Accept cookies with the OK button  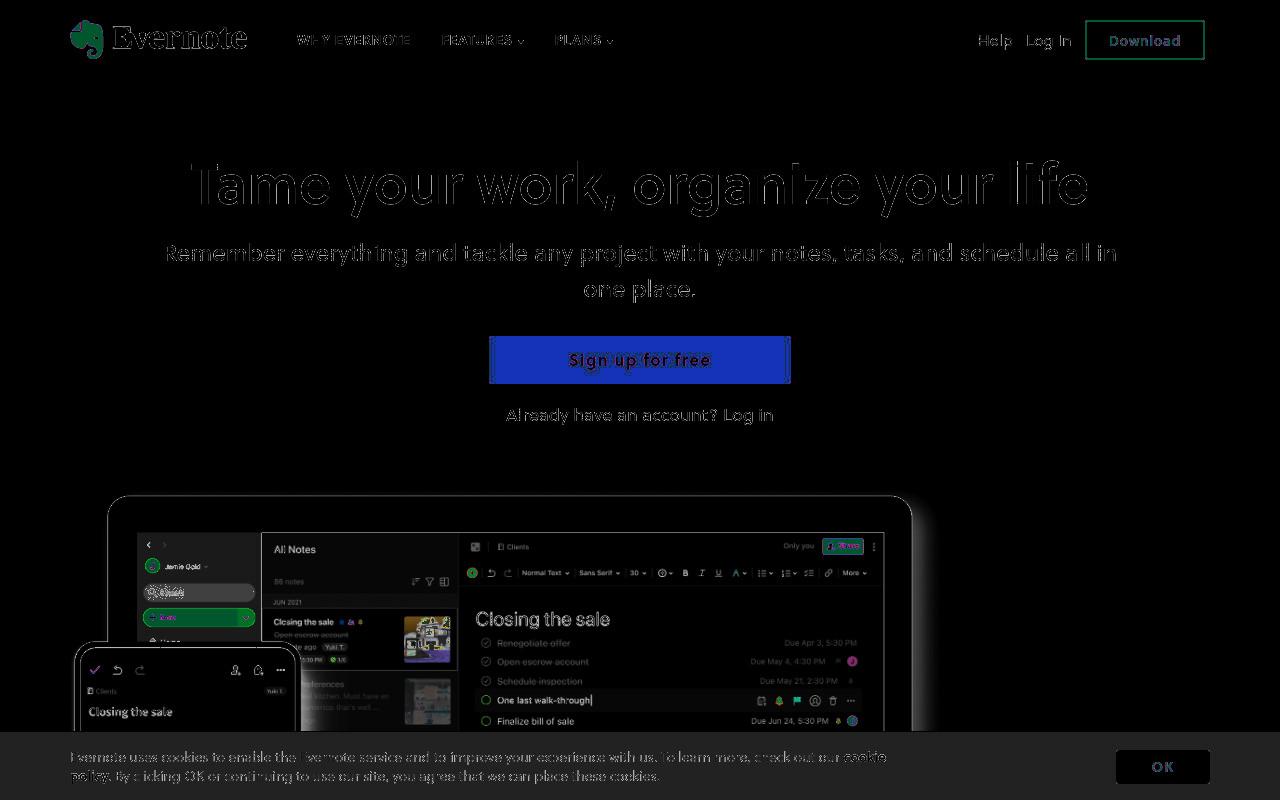[1163, 767]
